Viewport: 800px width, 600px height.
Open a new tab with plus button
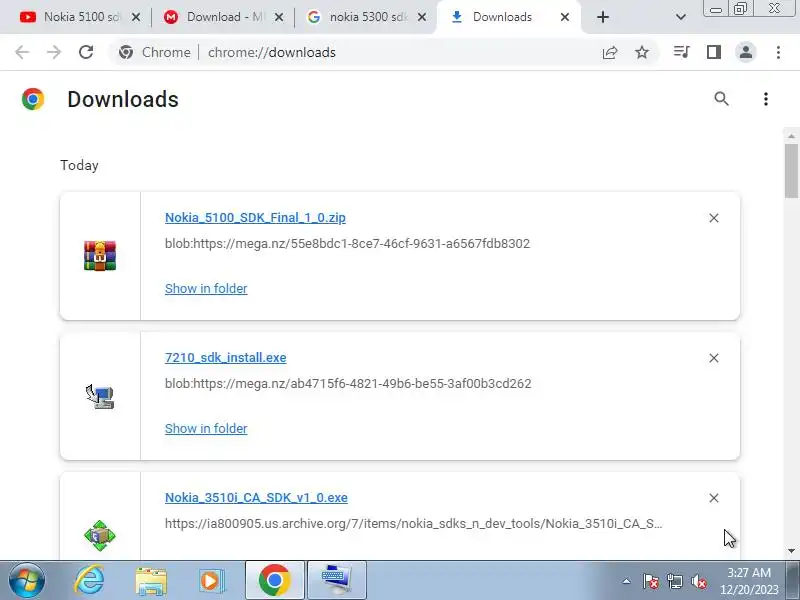pos(603,17)
